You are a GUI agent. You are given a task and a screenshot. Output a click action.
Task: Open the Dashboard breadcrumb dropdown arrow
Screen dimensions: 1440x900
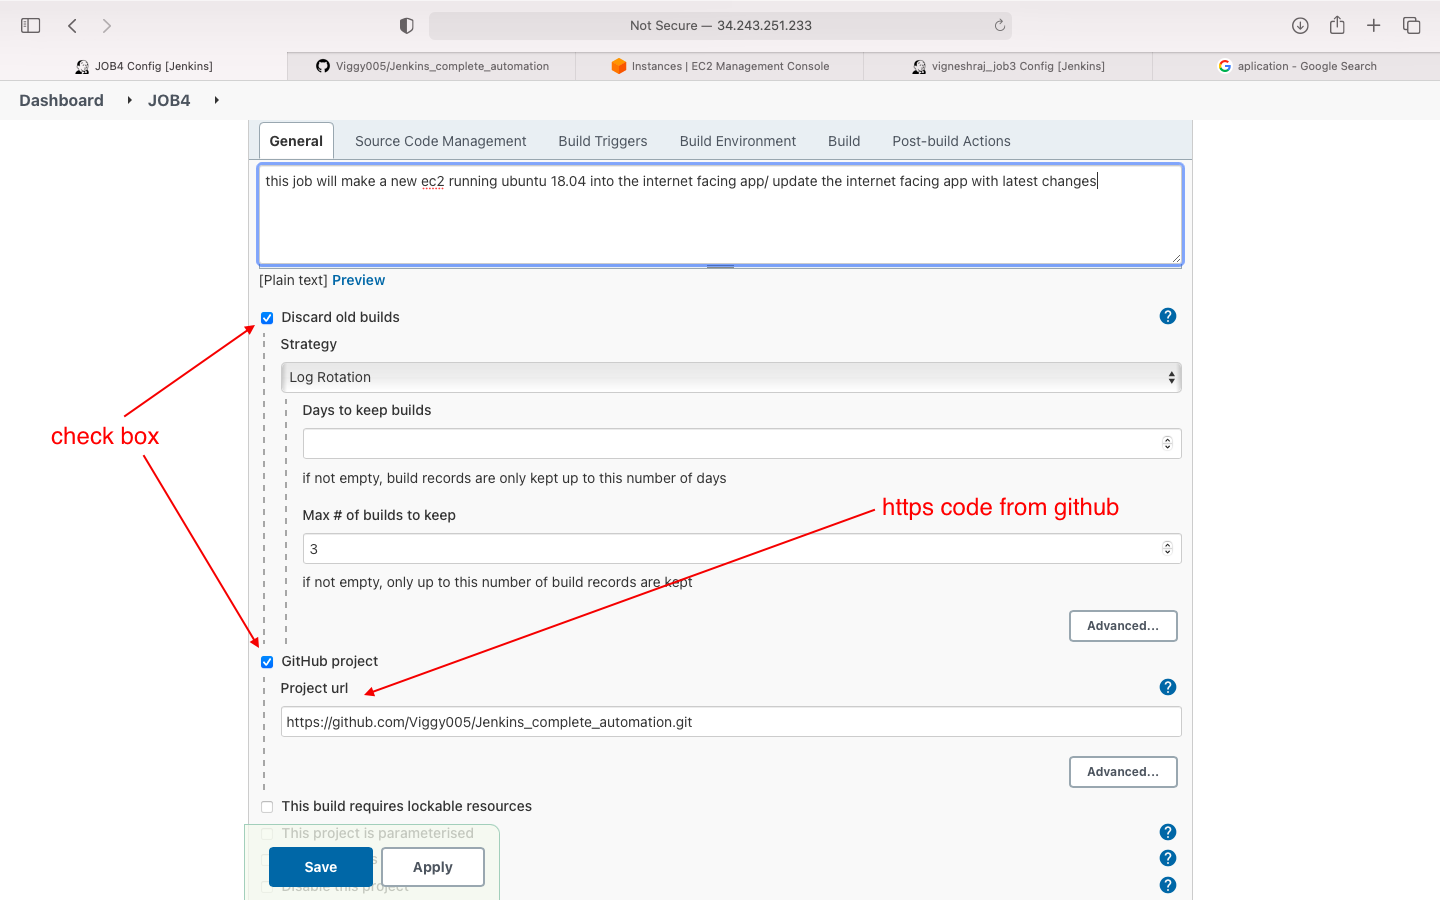130,100
